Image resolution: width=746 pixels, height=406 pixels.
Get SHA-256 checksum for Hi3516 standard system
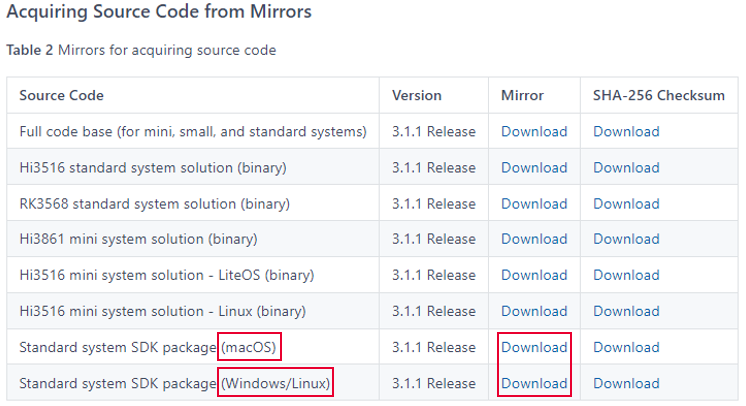pos(626,168)
